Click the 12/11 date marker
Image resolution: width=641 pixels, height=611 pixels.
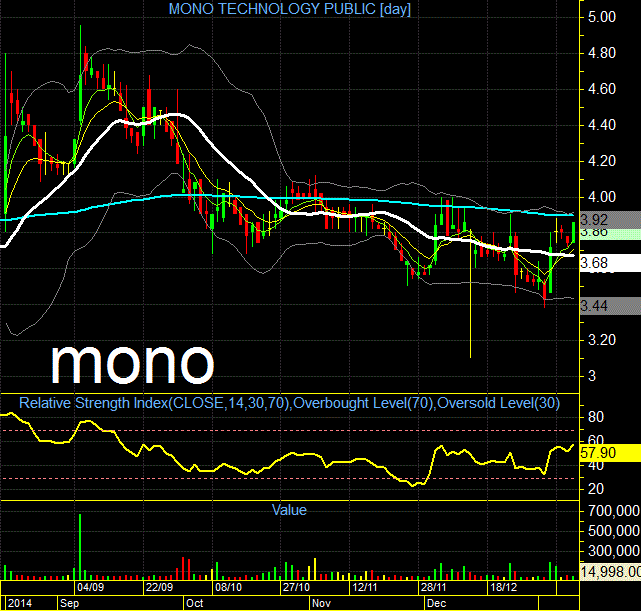(x=364, y=587)
